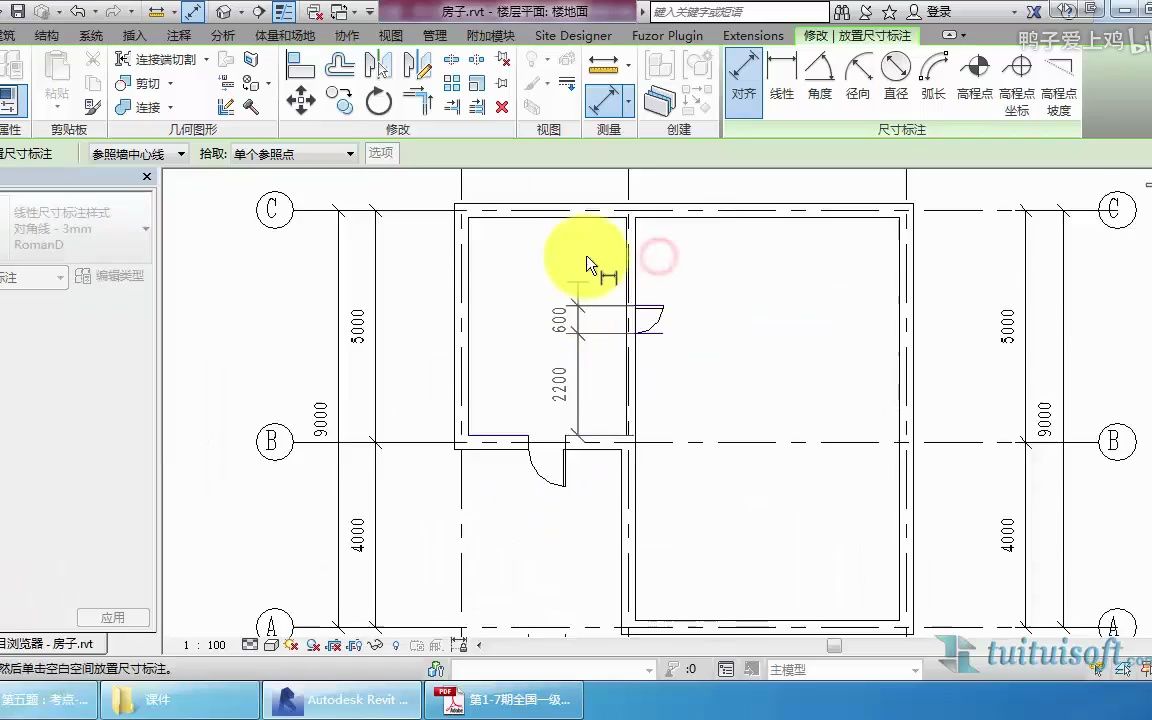Open the 参照墙中心线 reference dropdown
The height and width of the screenshot is (720, 1152).
point(180,153)
